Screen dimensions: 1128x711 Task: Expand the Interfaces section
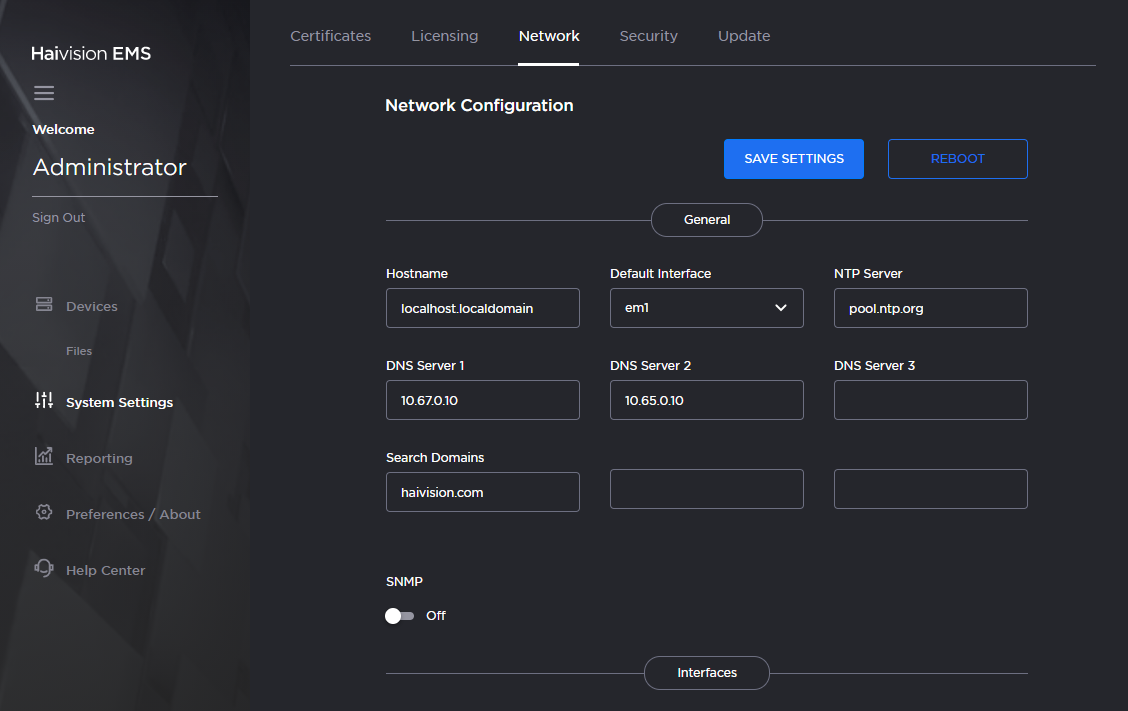point(707,672)
